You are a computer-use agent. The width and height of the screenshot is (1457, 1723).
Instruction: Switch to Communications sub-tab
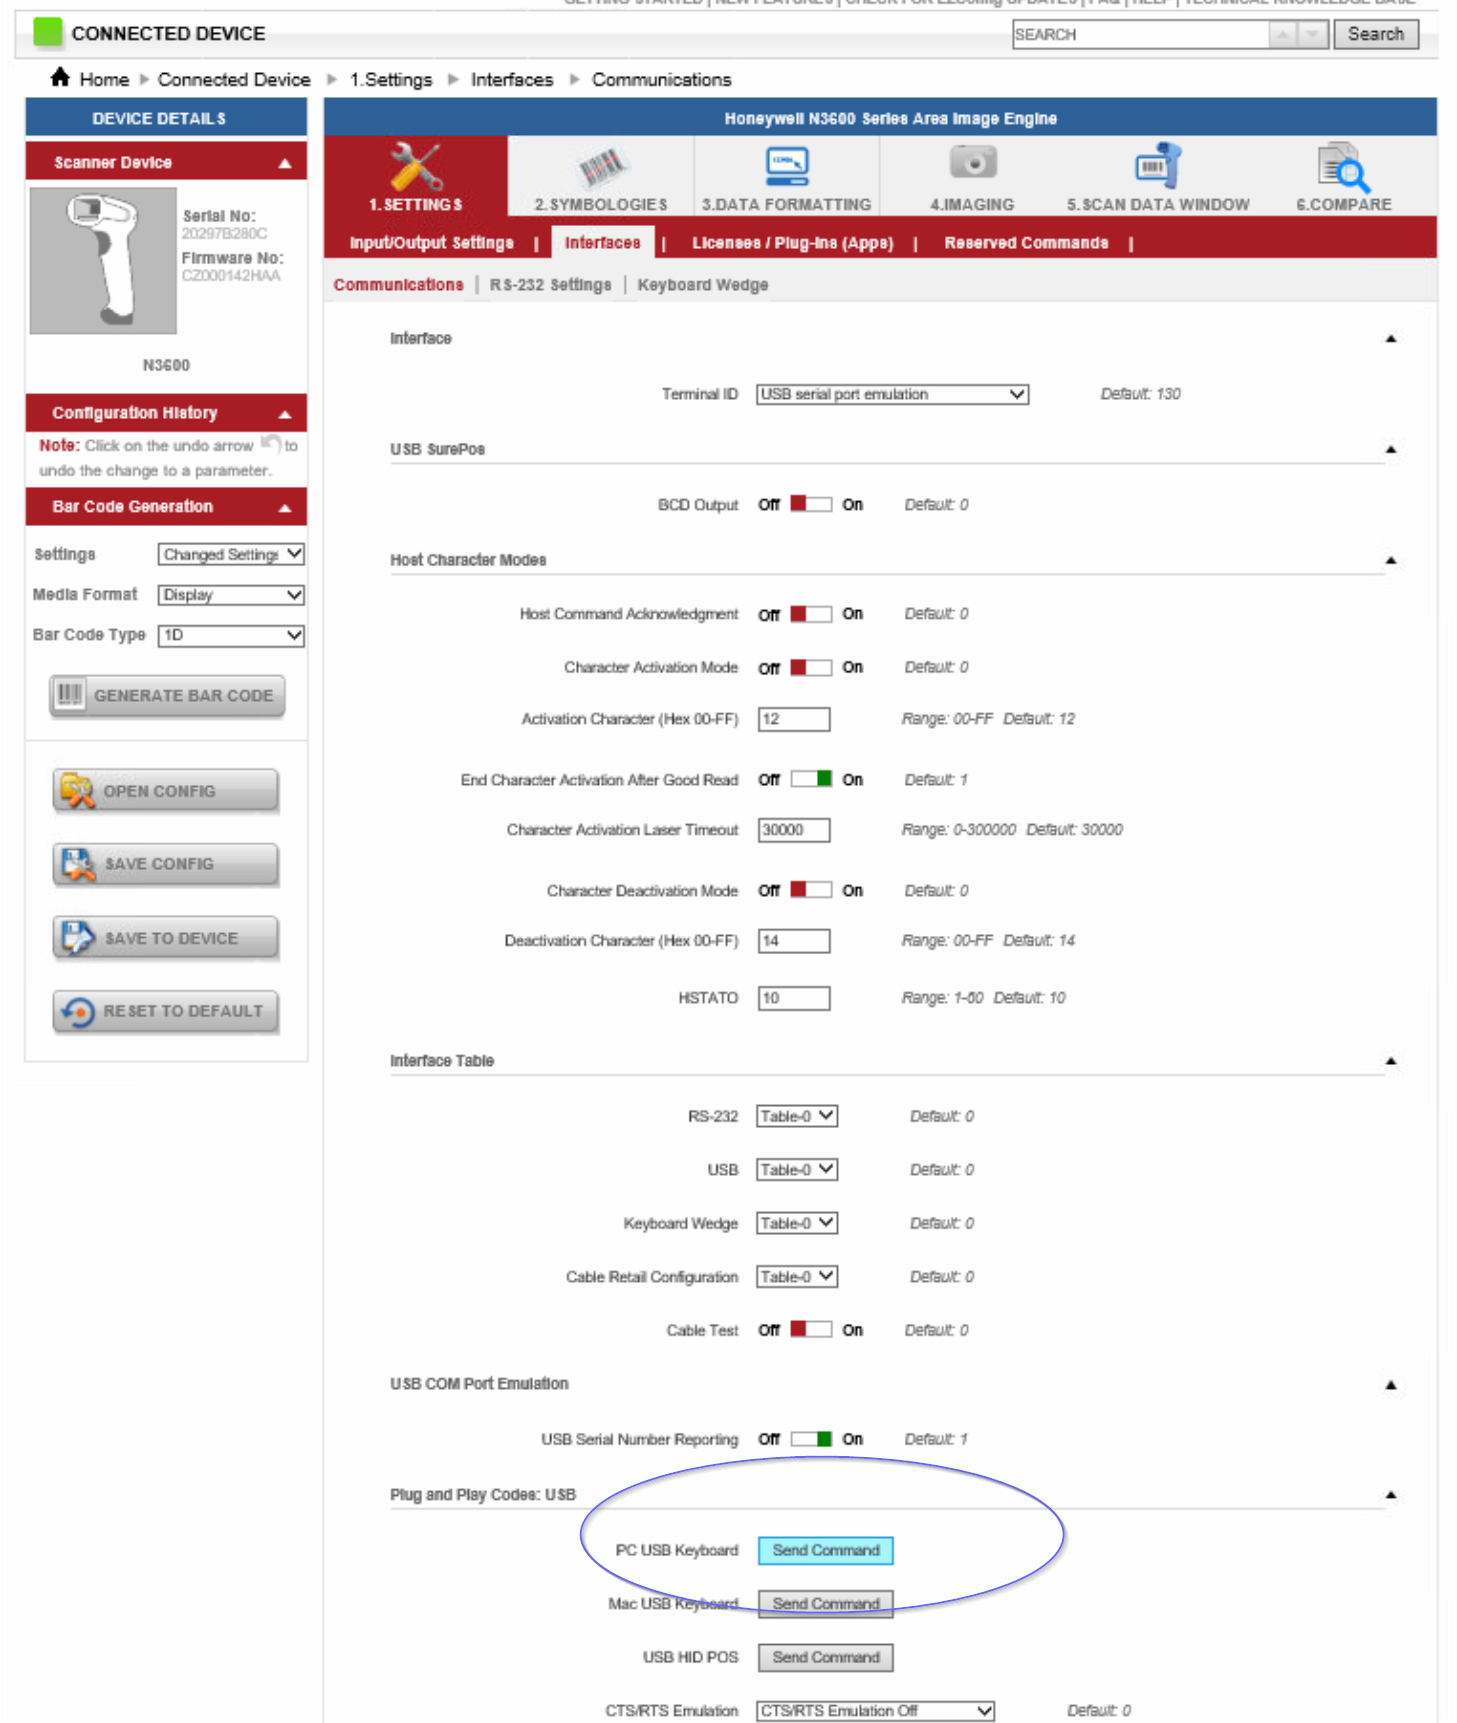pos(398,285)
